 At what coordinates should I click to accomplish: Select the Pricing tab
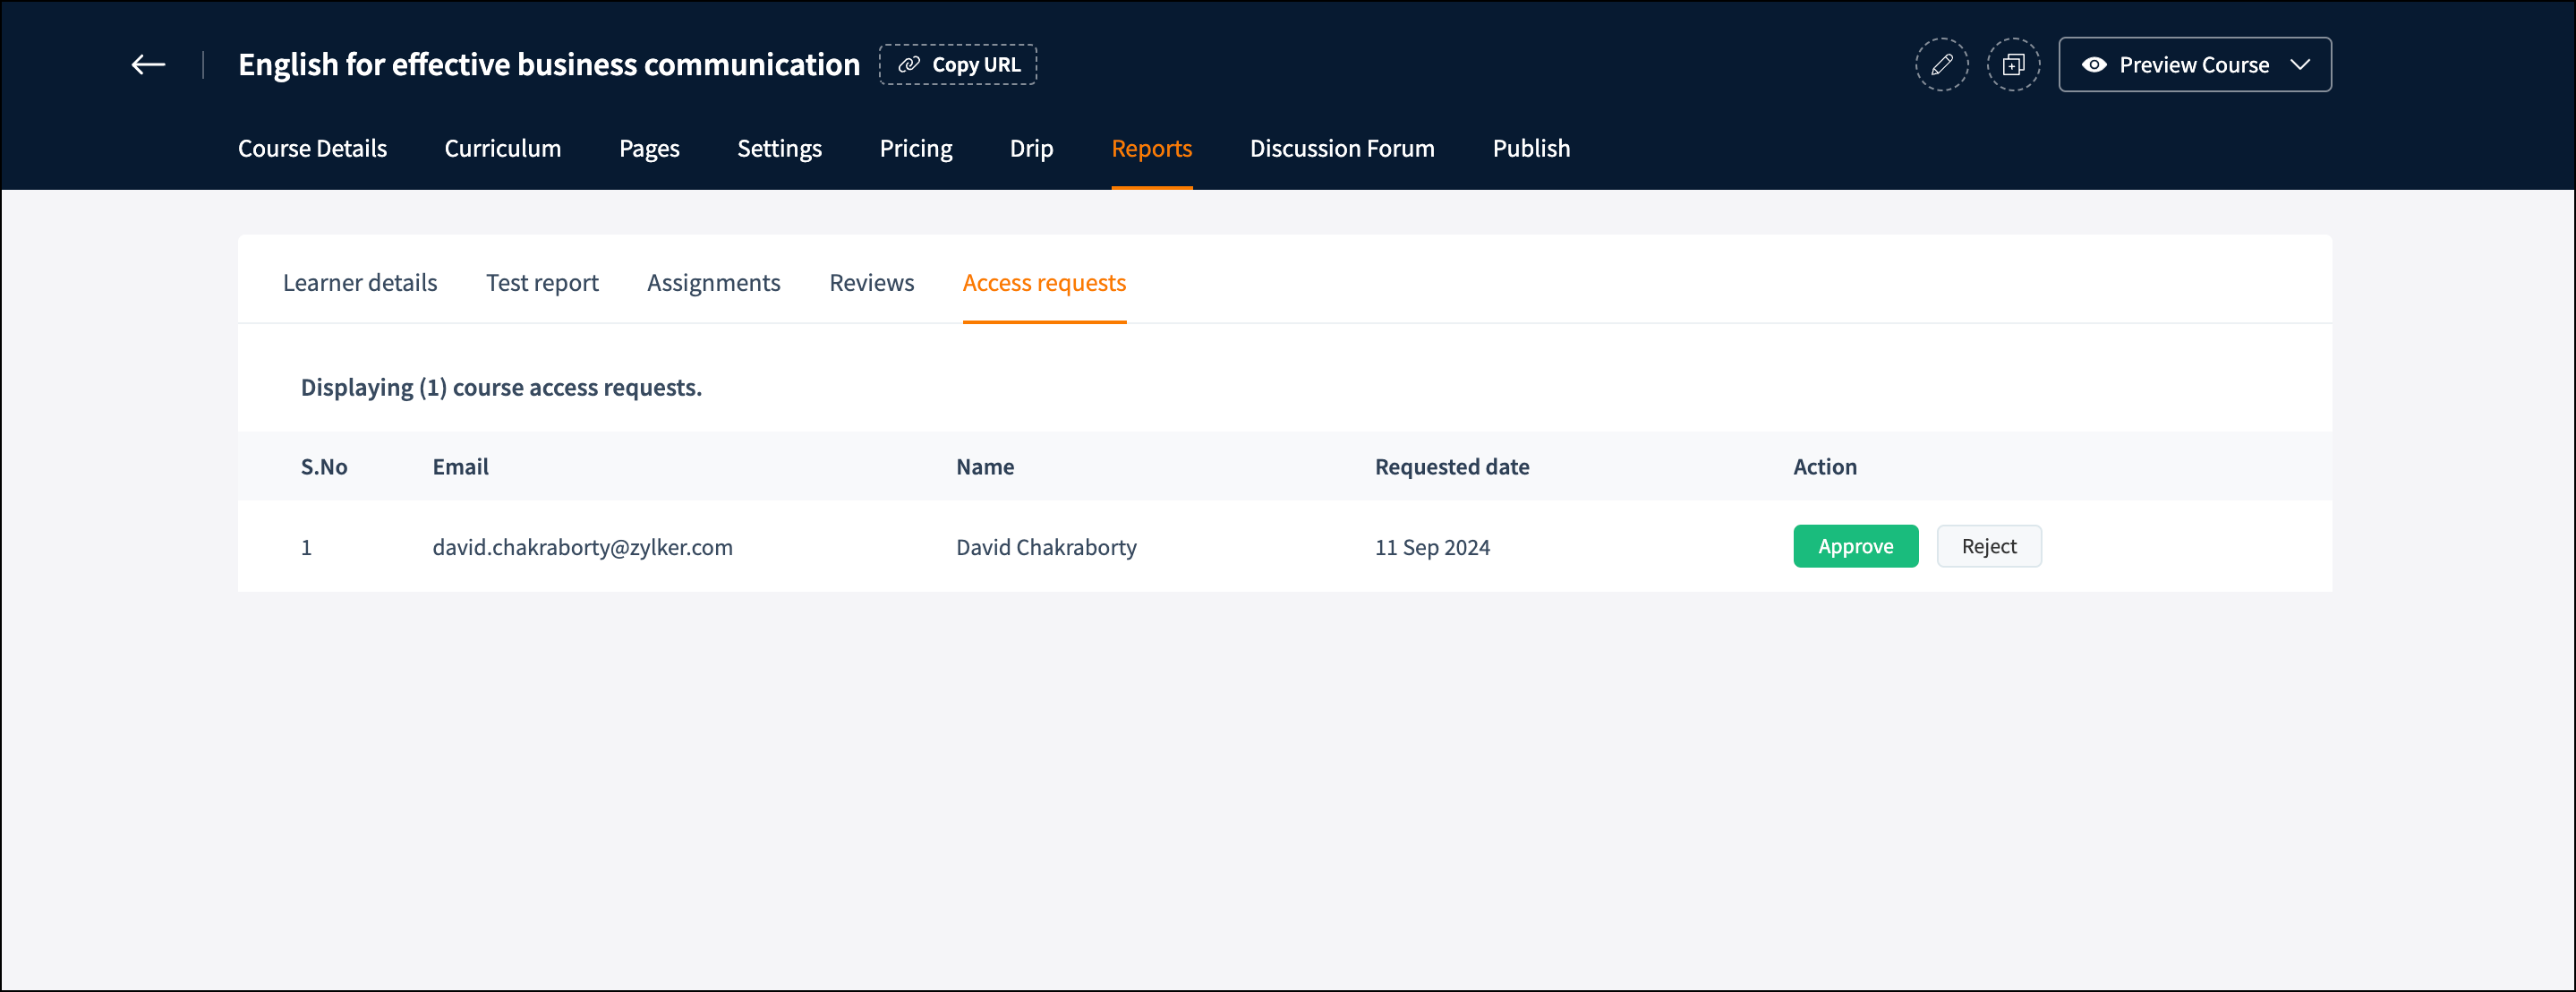coord(915,149)
